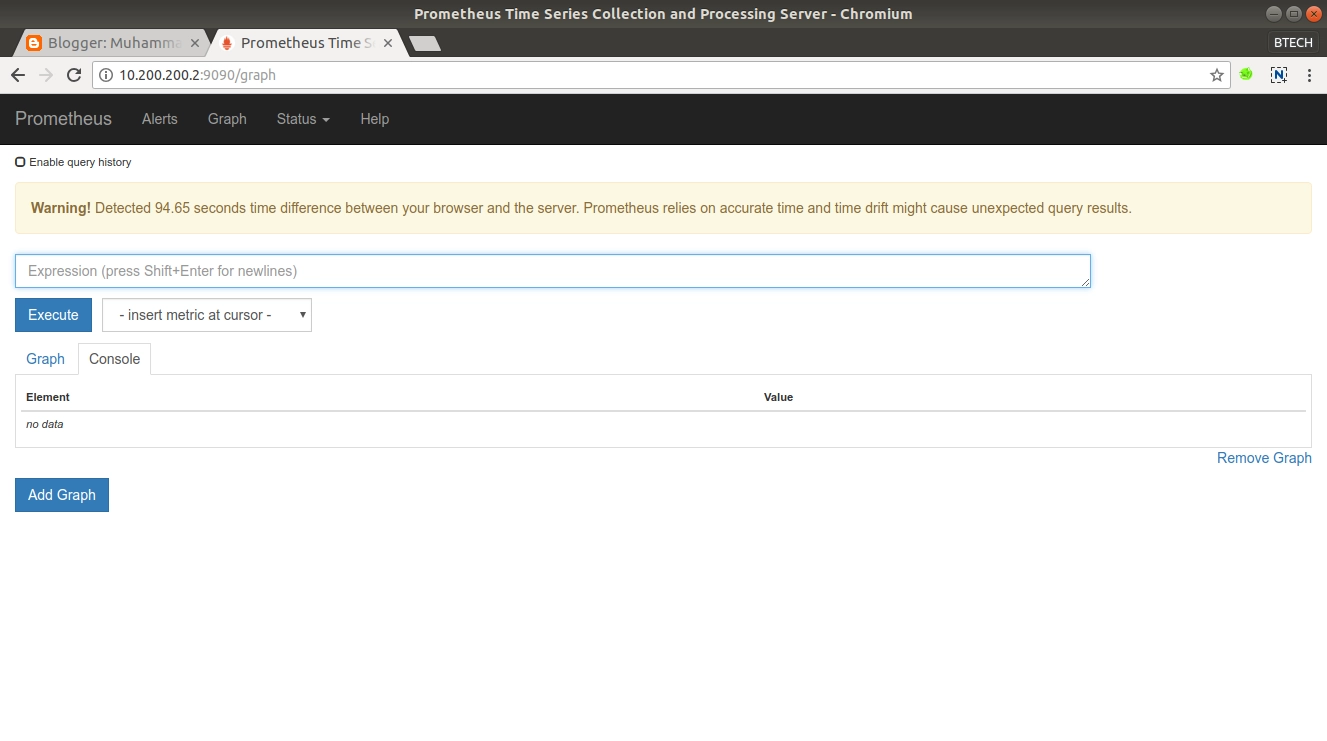Click the Value column header

coord(778,397)
